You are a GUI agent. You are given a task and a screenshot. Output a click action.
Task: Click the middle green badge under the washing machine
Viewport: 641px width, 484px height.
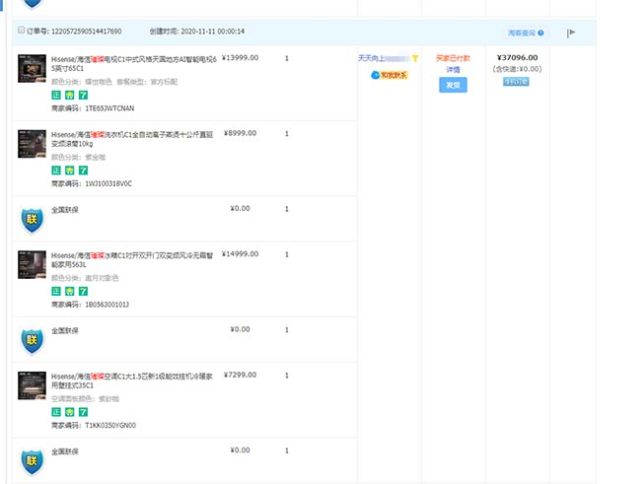[70, 170]
